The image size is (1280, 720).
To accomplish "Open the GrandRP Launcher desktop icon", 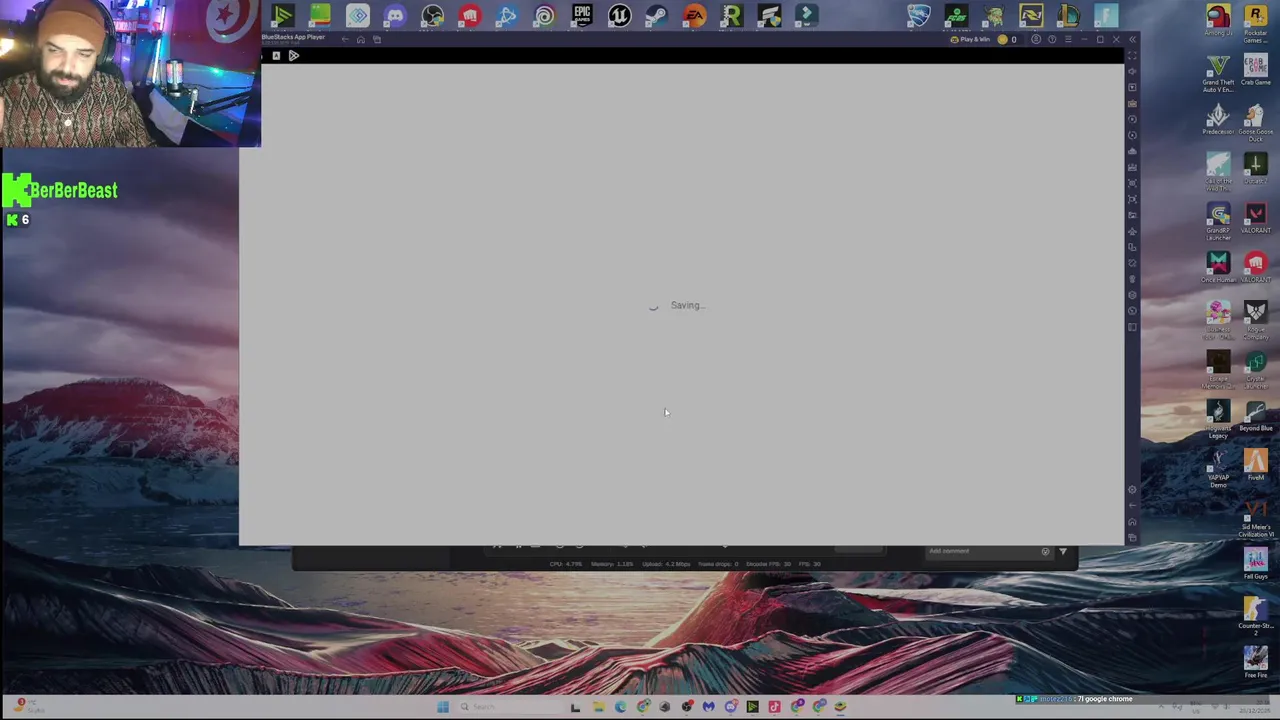I will (1218, 221).
